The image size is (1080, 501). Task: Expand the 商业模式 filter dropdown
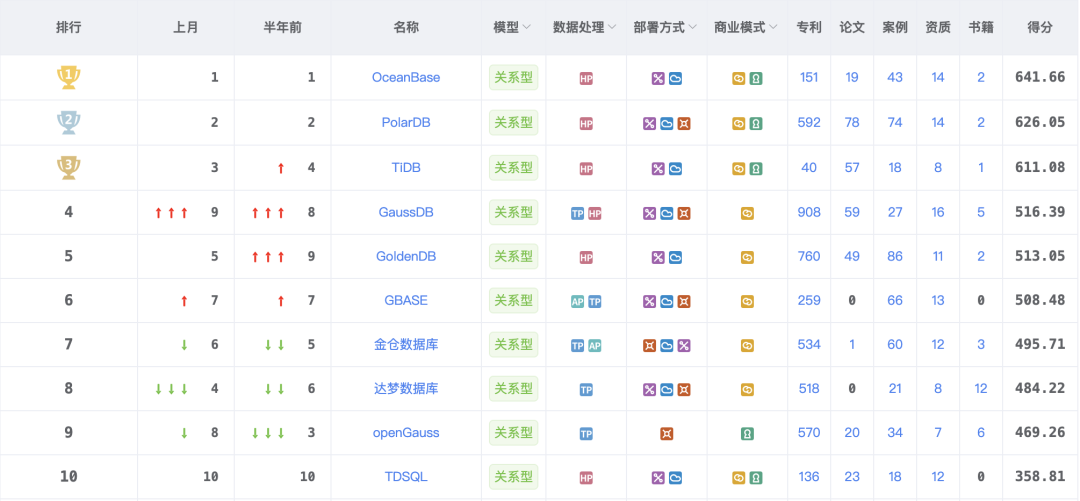[773, 28]
